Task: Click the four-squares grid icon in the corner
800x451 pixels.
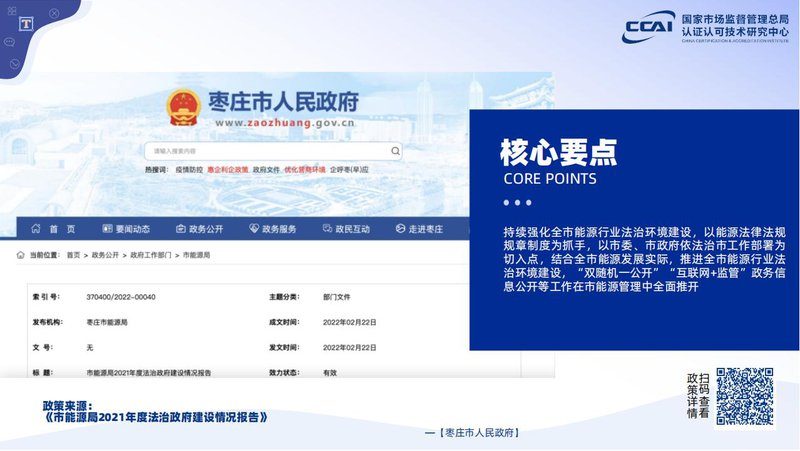Action: click(12, 11)
